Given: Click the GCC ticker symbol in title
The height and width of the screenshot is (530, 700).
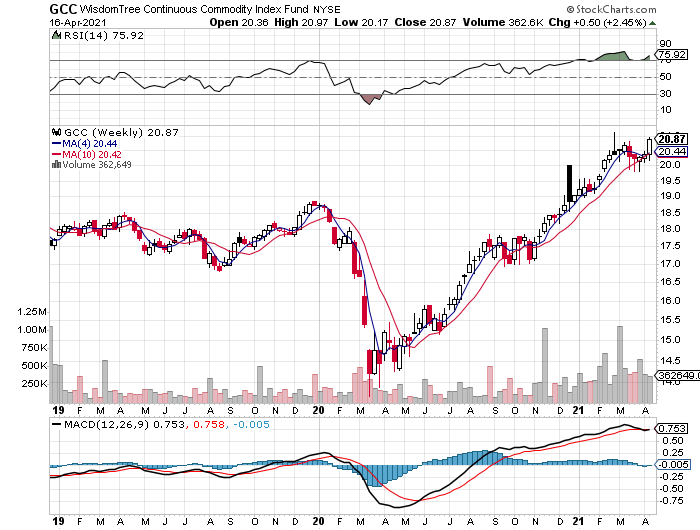Looking at the screenshot, I should (x=63, y=8).
